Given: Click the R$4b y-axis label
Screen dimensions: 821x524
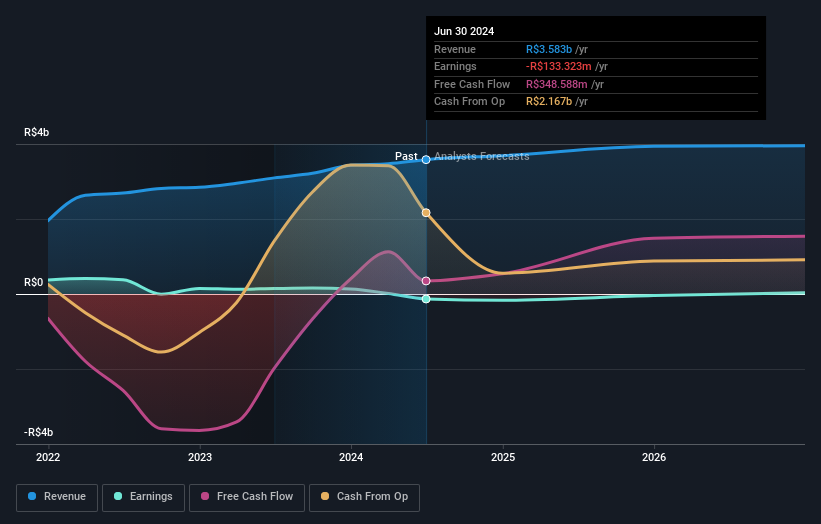Looking at the screenshot, I should pyautogui.click(x=37, y=132).
